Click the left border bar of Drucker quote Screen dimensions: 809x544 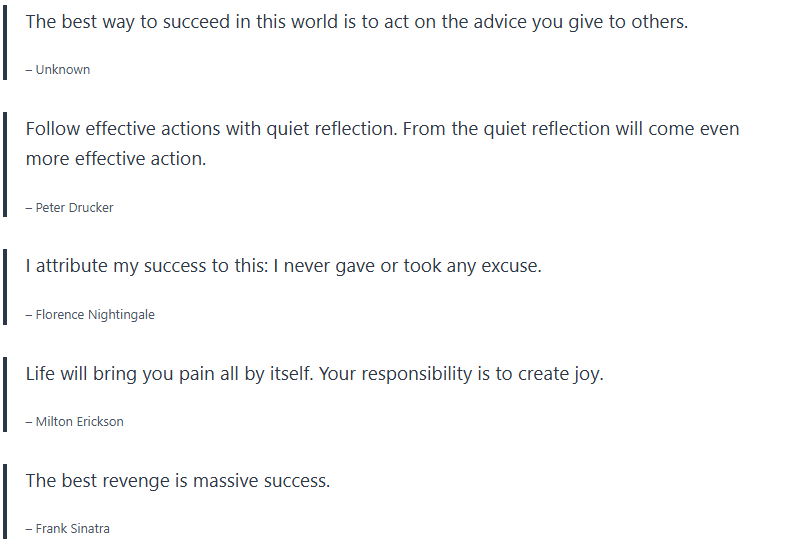(x=4, y=167)
